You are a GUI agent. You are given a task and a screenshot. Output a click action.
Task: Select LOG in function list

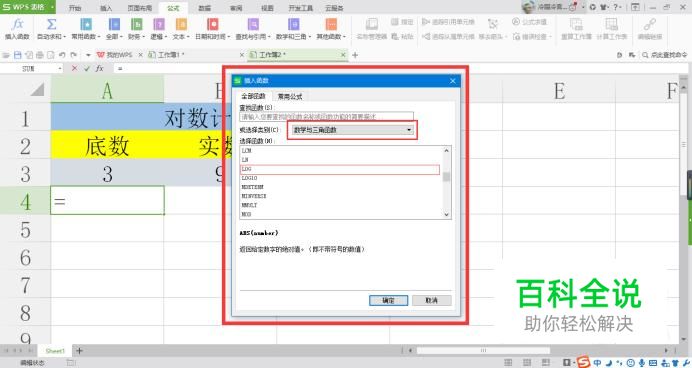pyautogui.click(x=340, y=169)
